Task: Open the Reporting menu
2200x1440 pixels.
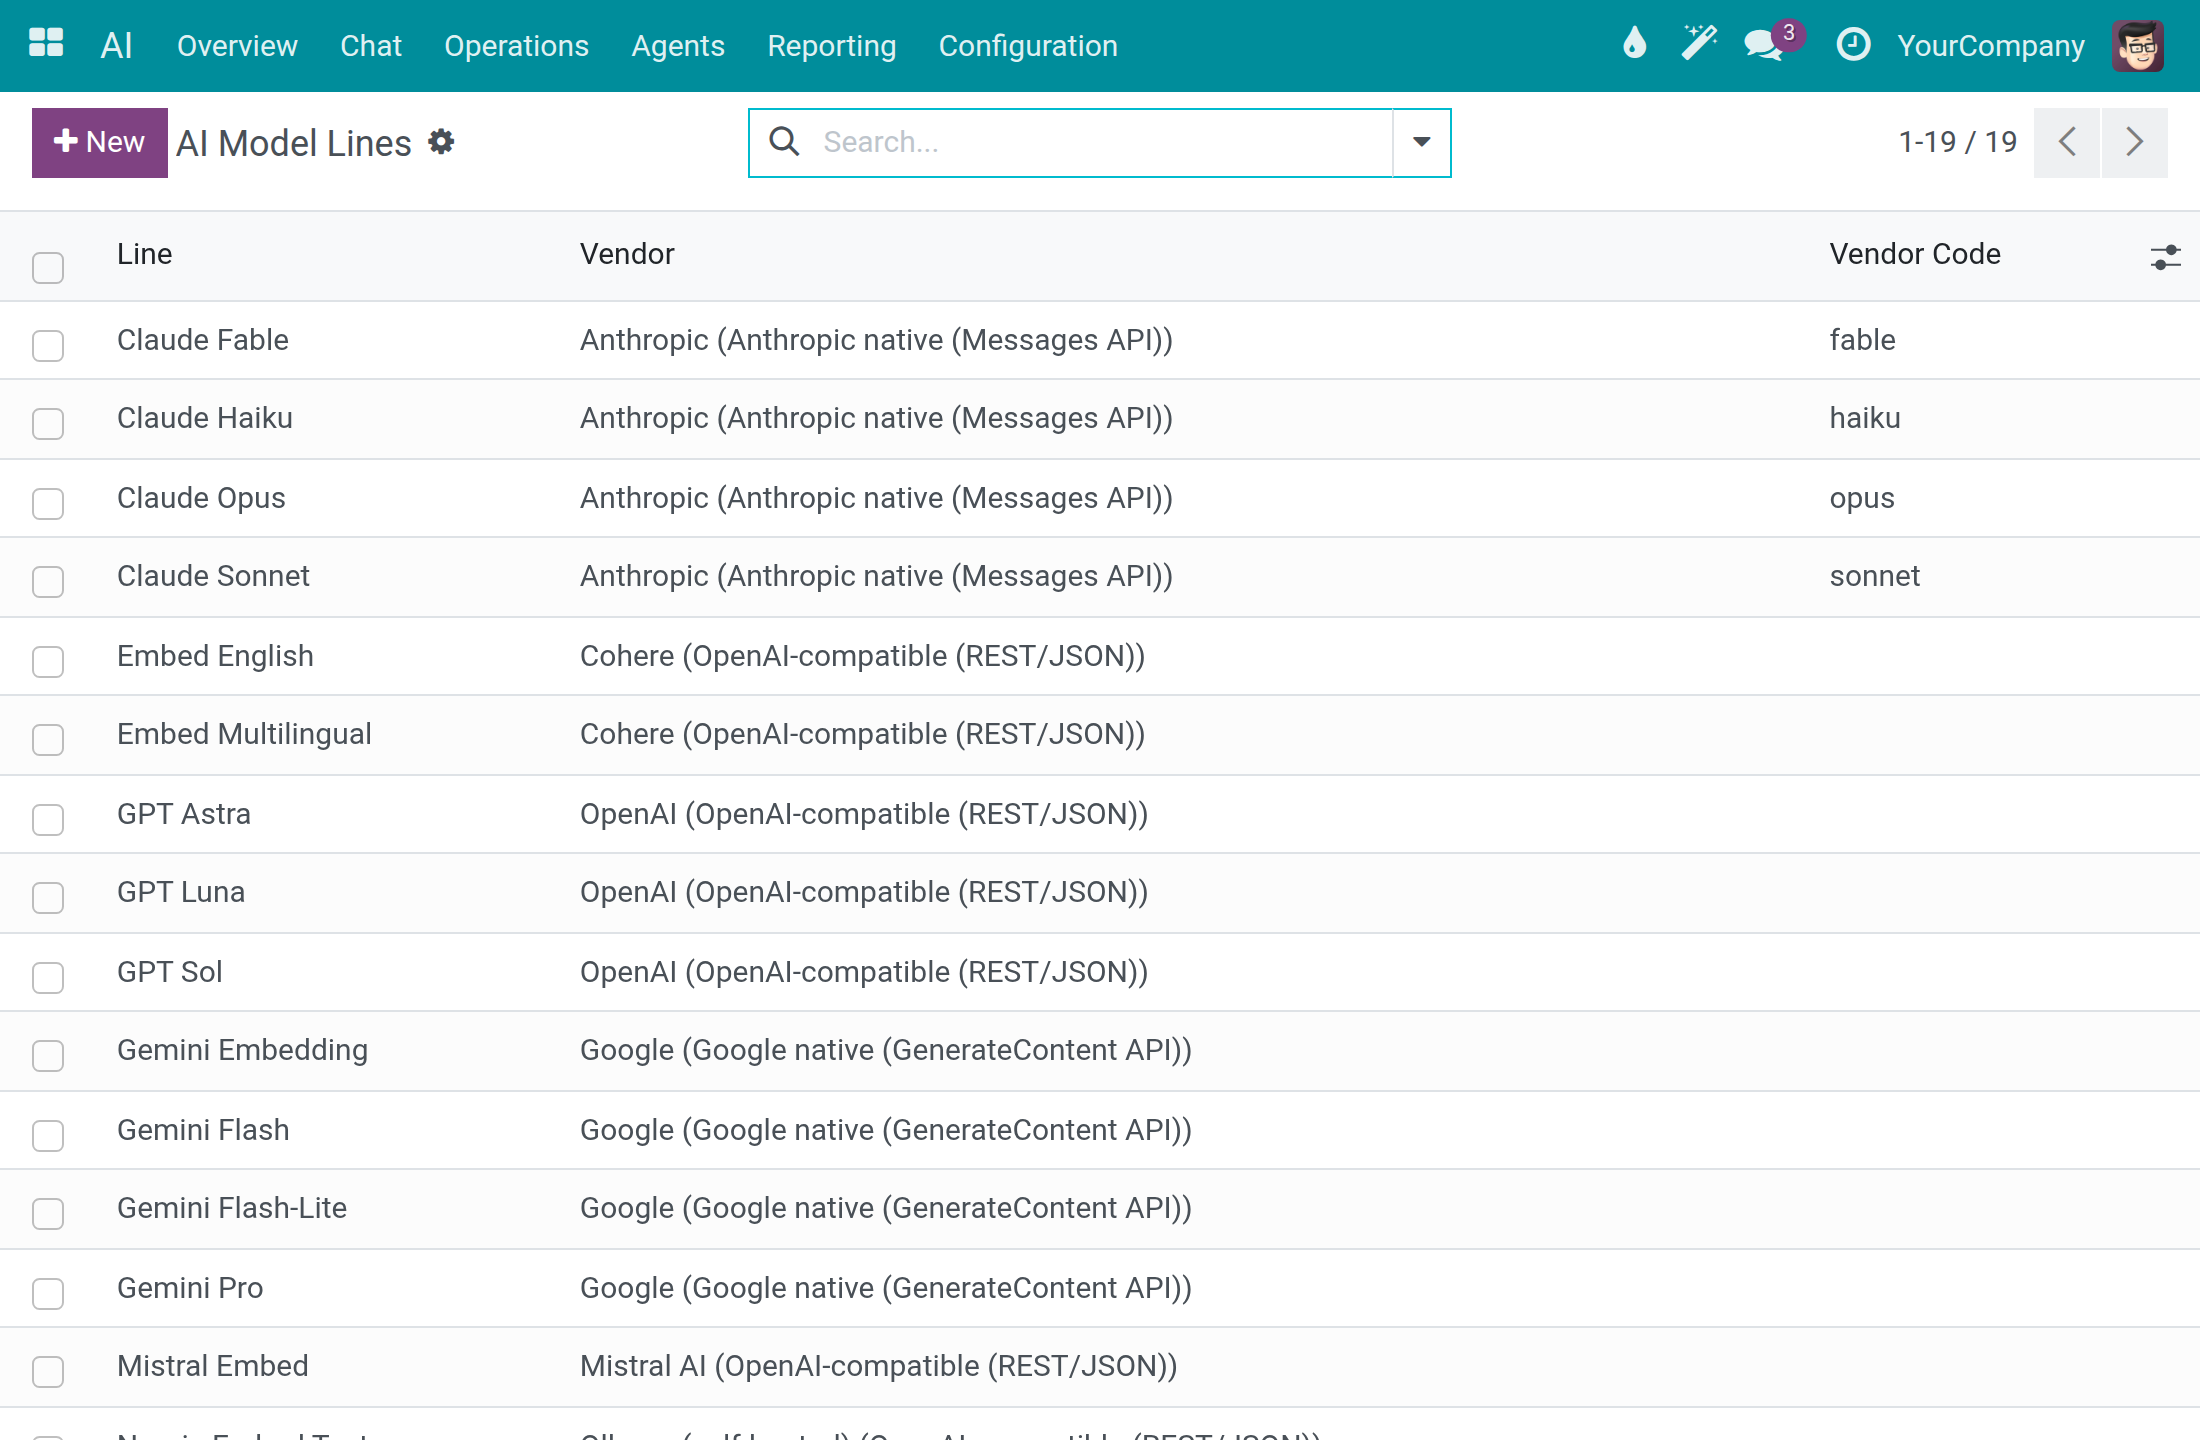Action: [x=832, y=46]
